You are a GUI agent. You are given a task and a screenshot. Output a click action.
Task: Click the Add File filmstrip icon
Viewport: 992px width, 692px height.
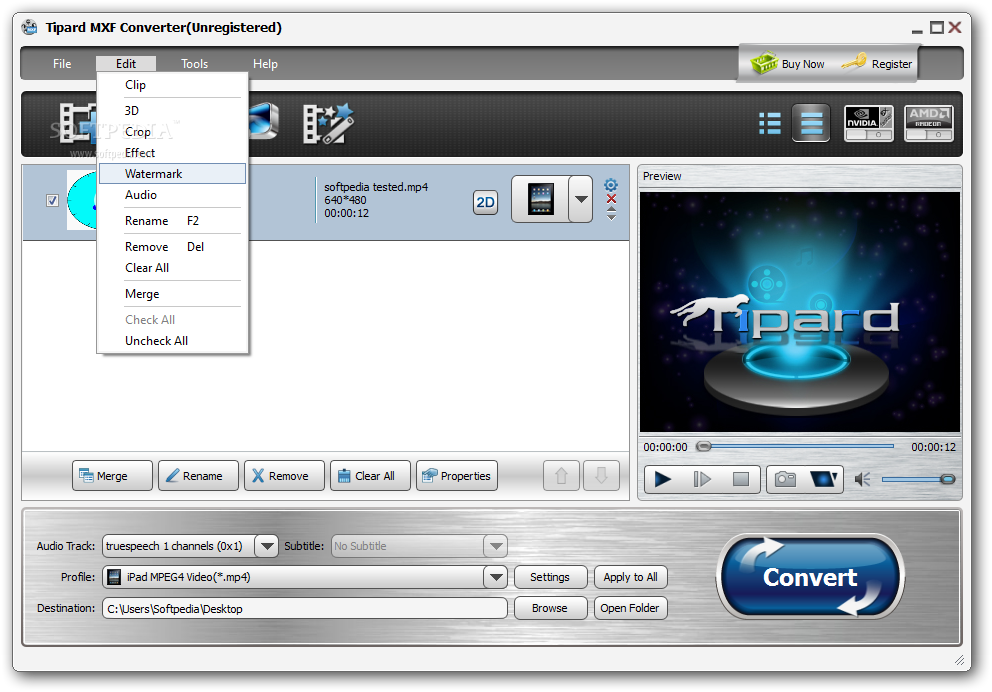coord(77,122)
